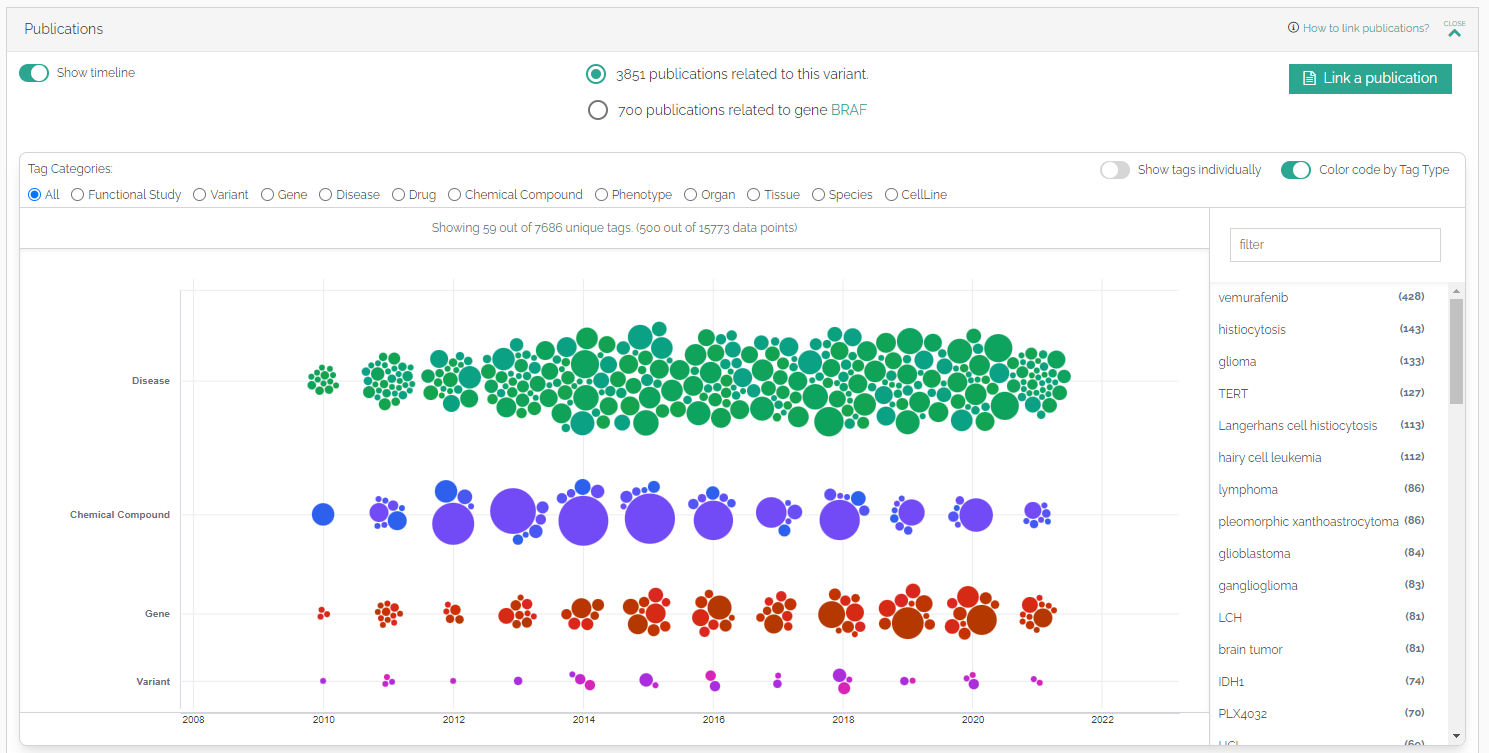Click the document icon on Link a publication

pyautogui.click(x=1309, y=78)
